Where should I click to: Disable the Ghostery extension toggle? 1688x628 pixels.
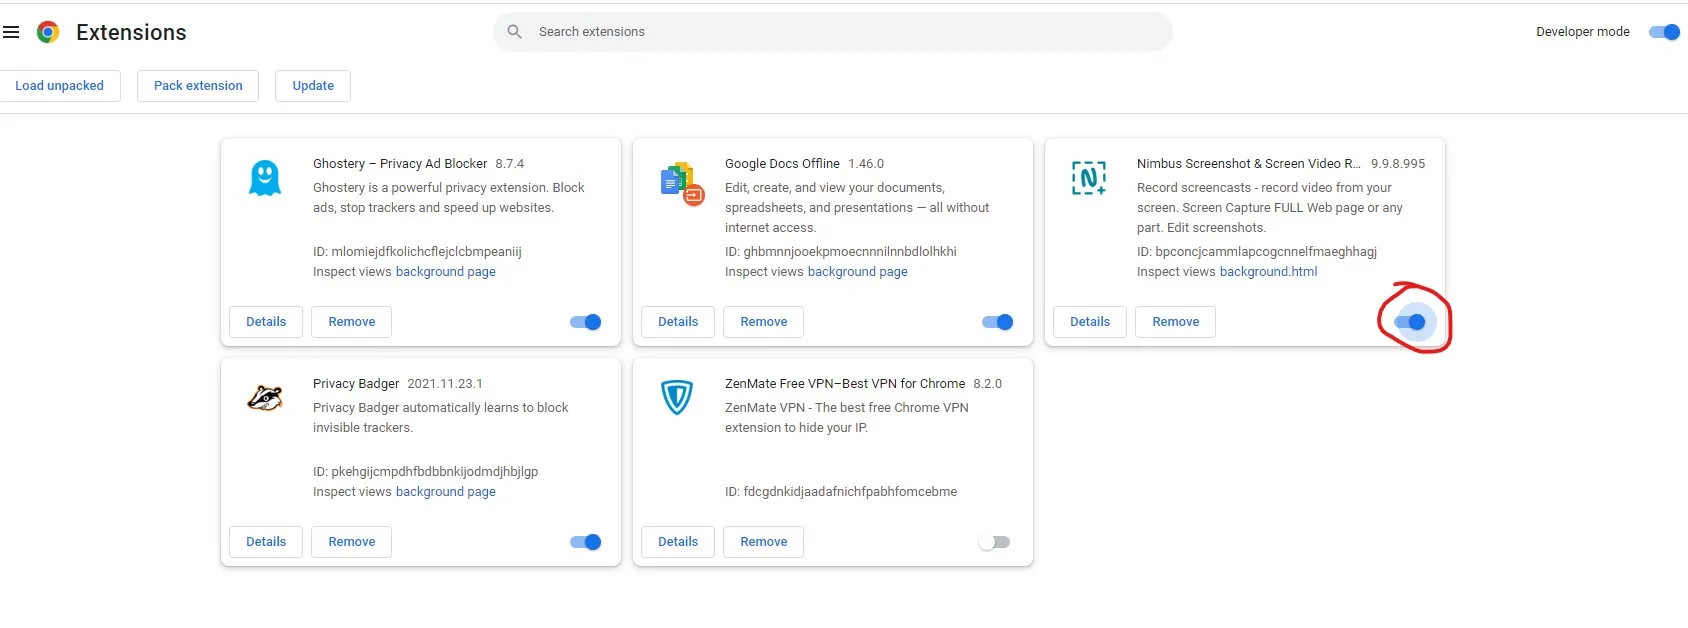point(586,322)
